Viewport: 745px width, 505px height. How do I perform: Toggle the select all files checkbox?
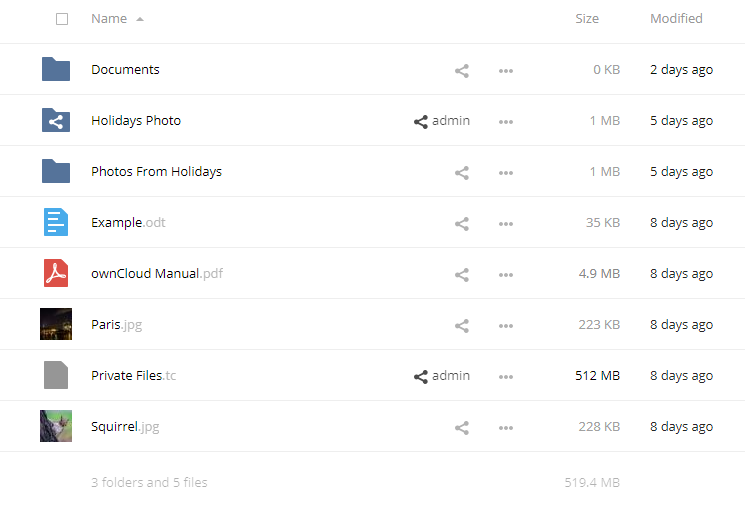[x=62, y=19]
